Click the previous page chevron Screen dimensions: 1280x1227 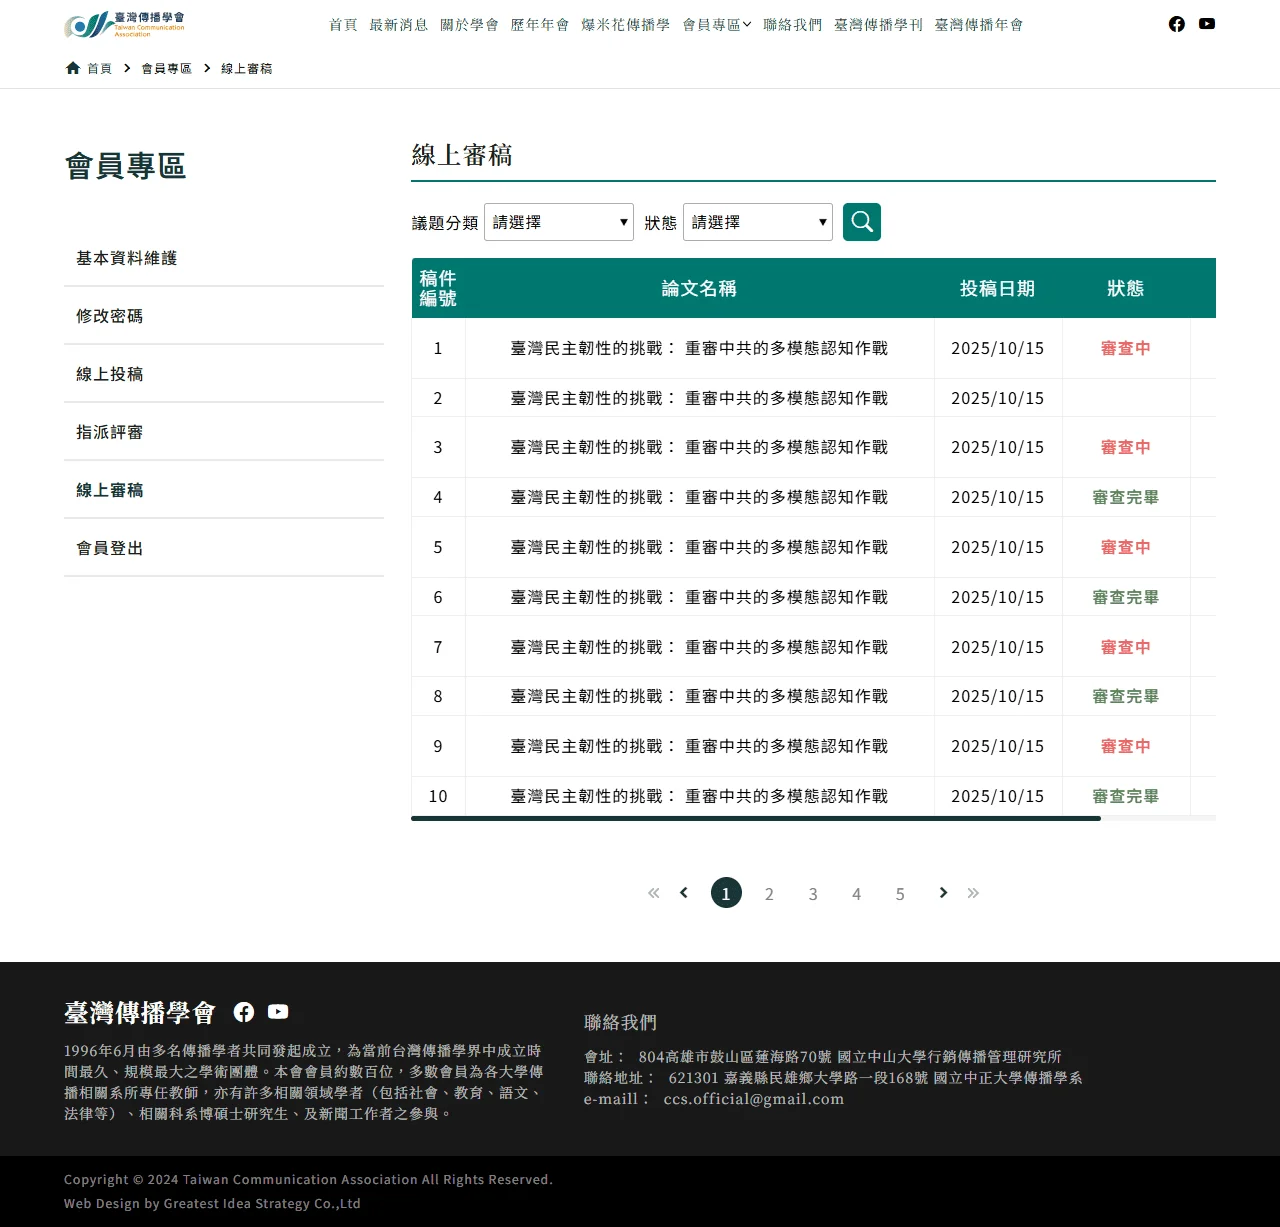click(683, 892)
